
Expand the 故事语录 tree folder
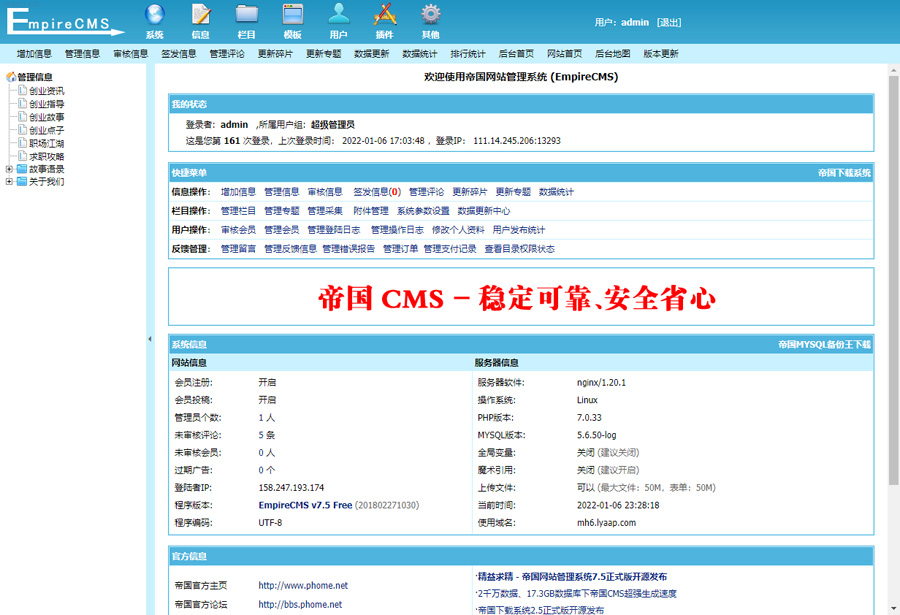tap(9, 169)
